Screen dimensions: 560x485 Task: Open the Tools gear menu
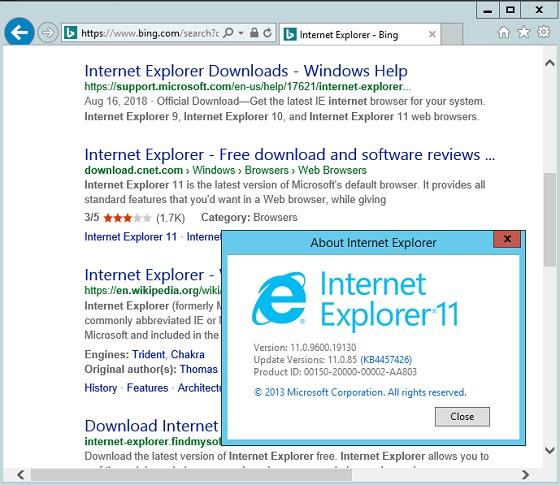pyautogui.click(x=544, y=32)
